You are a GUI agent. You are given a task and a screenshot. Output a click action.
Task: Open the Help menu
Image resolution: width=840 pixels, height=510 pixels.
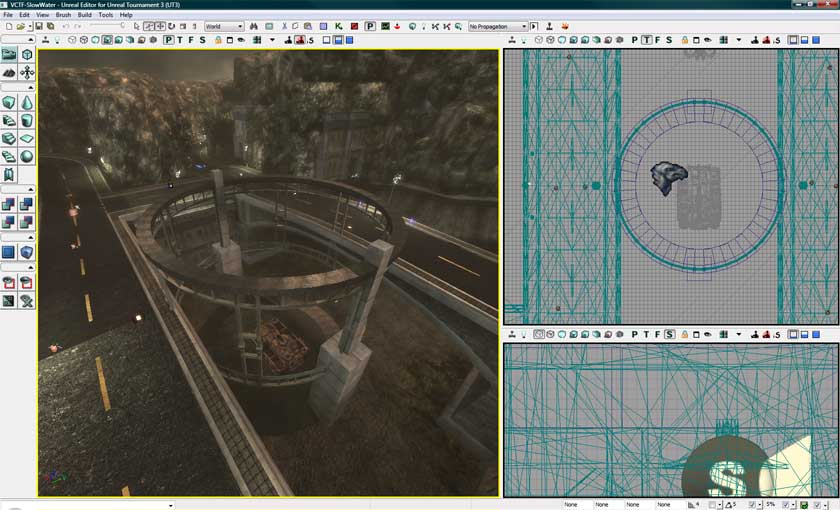tap(126, 15)
